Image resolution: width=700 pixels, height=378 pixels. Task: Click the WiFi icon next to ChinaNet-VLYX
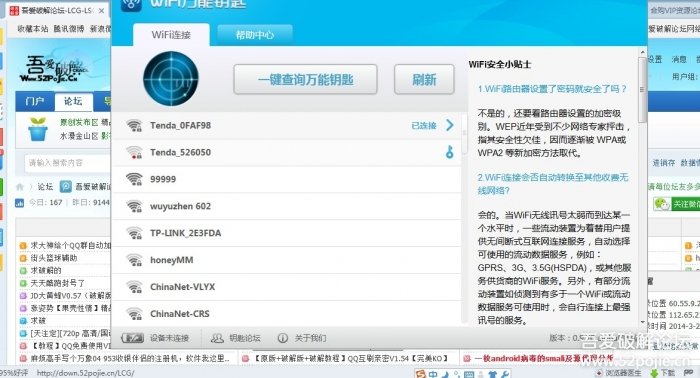[134, 287]
